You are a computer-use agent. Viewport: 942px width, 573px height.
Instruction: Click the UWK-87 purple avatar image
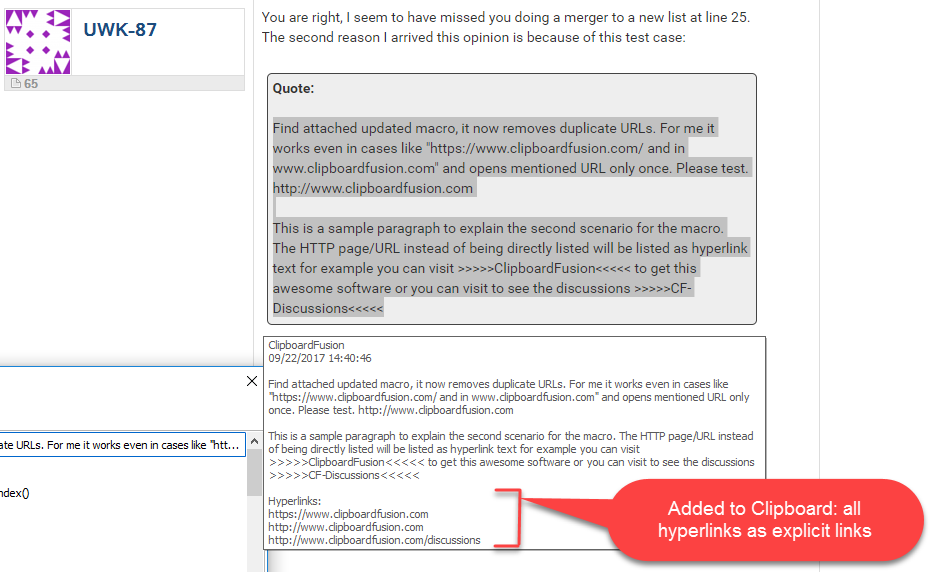[x=39, y=43]
